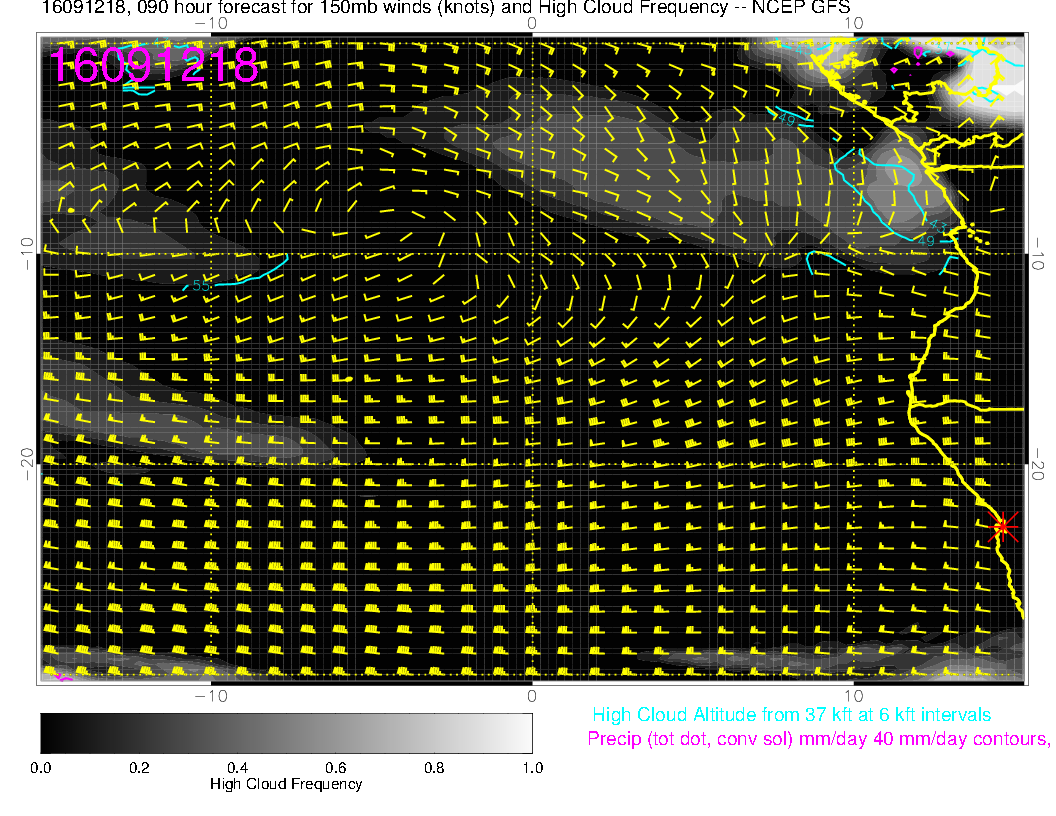Click the High Cloud Frequency colorbar caption
Image resolution: width=1056 pixels, height=816 pixels.
pos(286,784)
